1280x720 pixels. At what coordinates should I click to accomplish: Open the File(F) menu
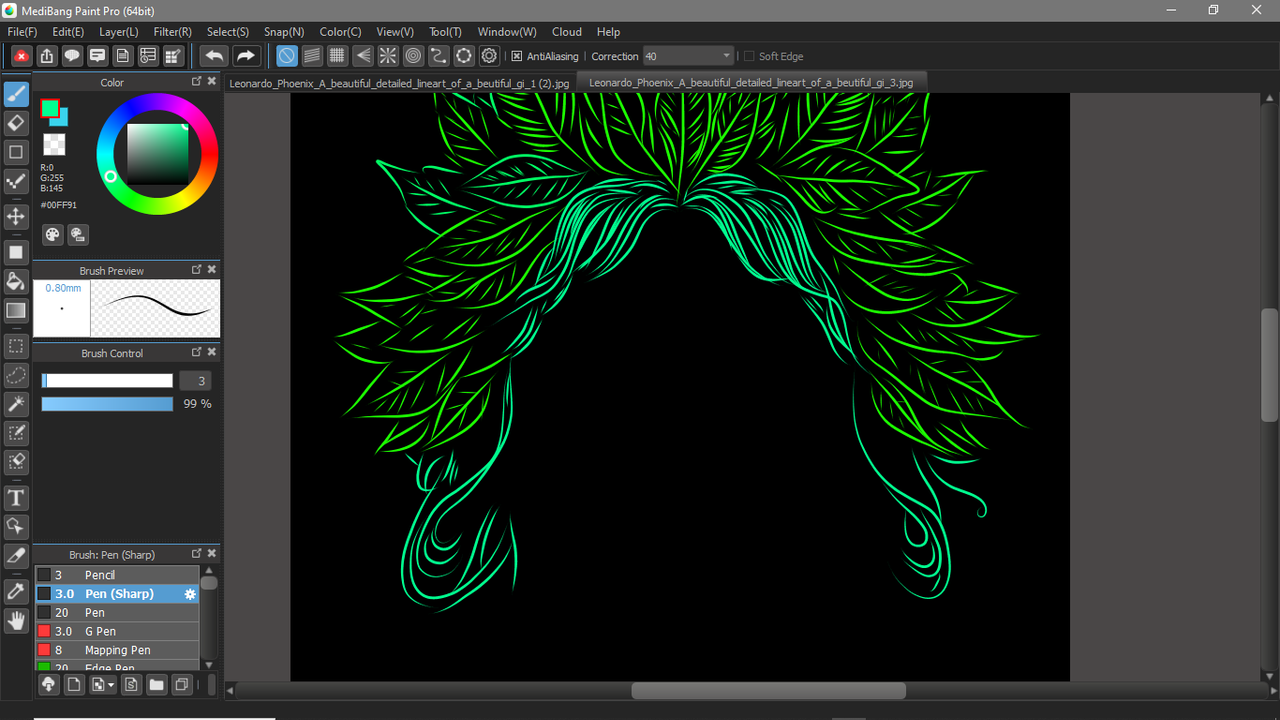click(x=22, y=32)
